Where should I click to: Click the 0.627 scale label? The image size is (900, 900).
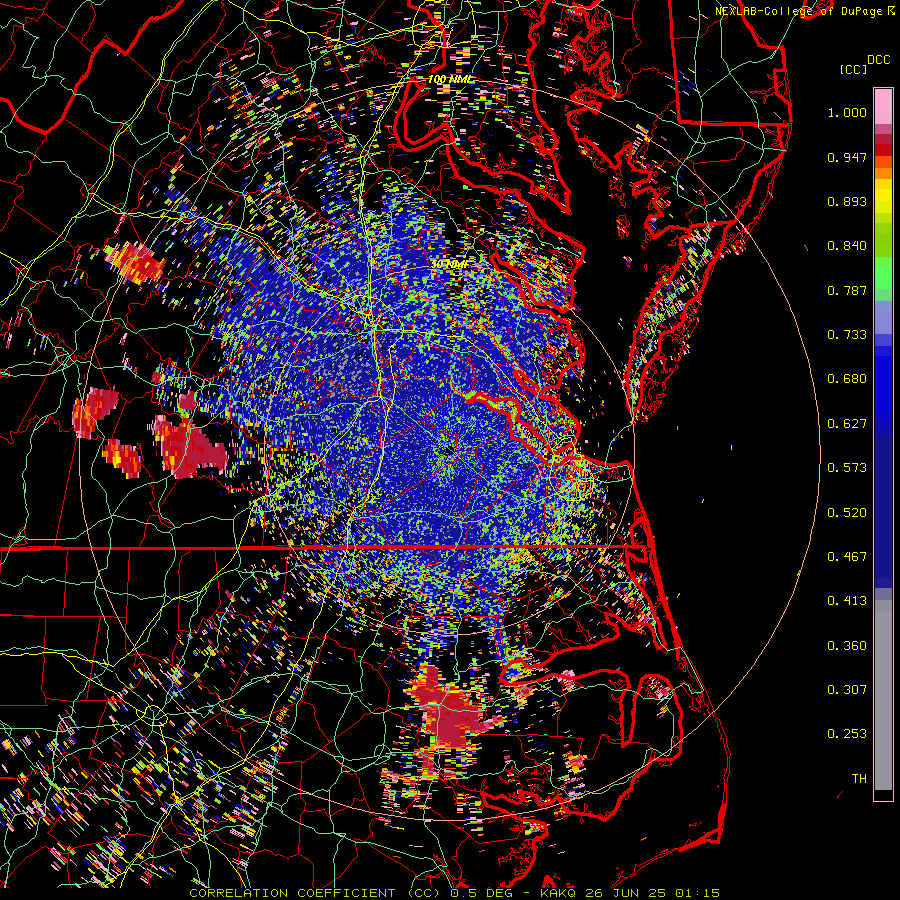[847, 424]
